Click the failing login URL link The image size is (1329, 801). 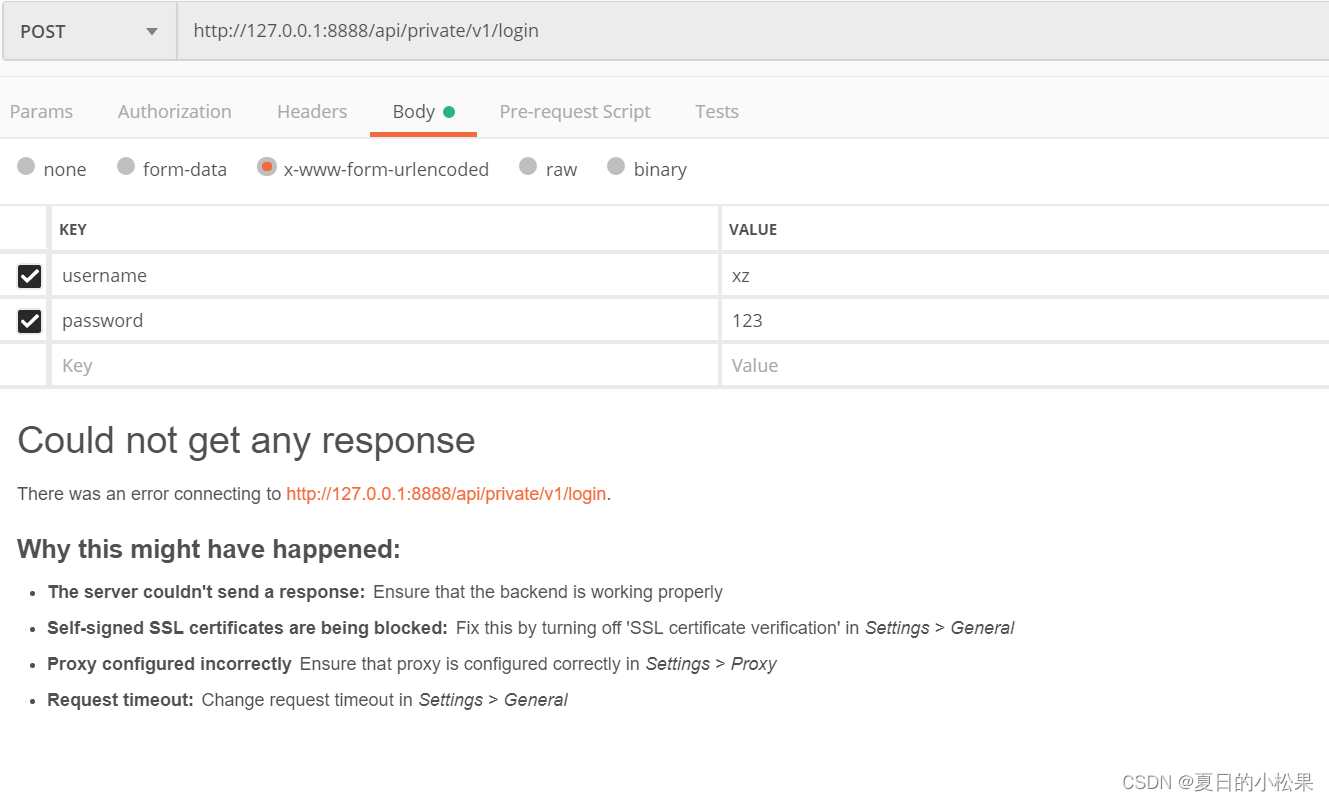[x=446, y=494]
